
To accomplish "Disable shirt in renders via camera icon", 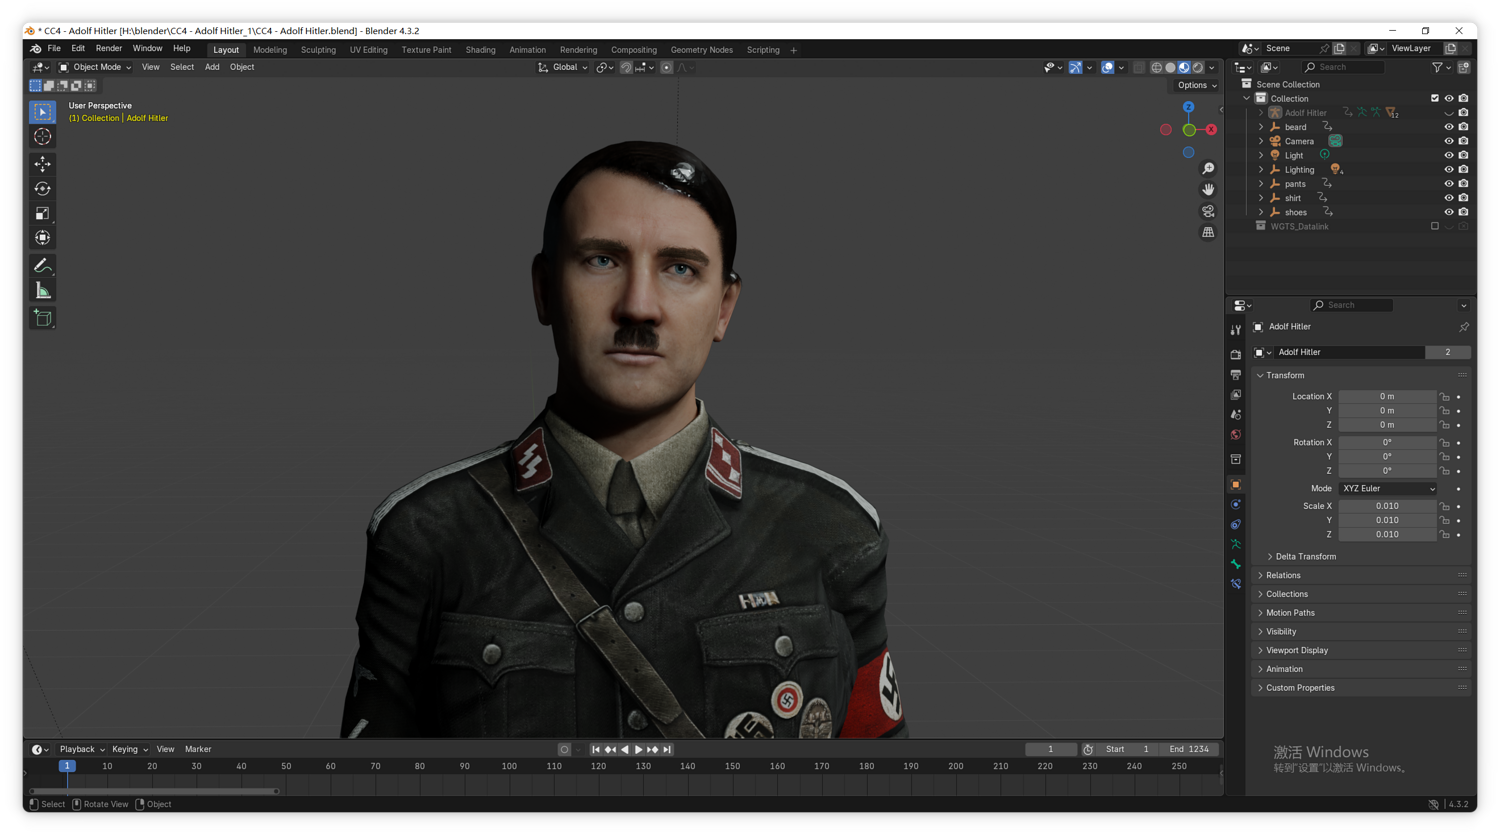I will click(1463, 198).
